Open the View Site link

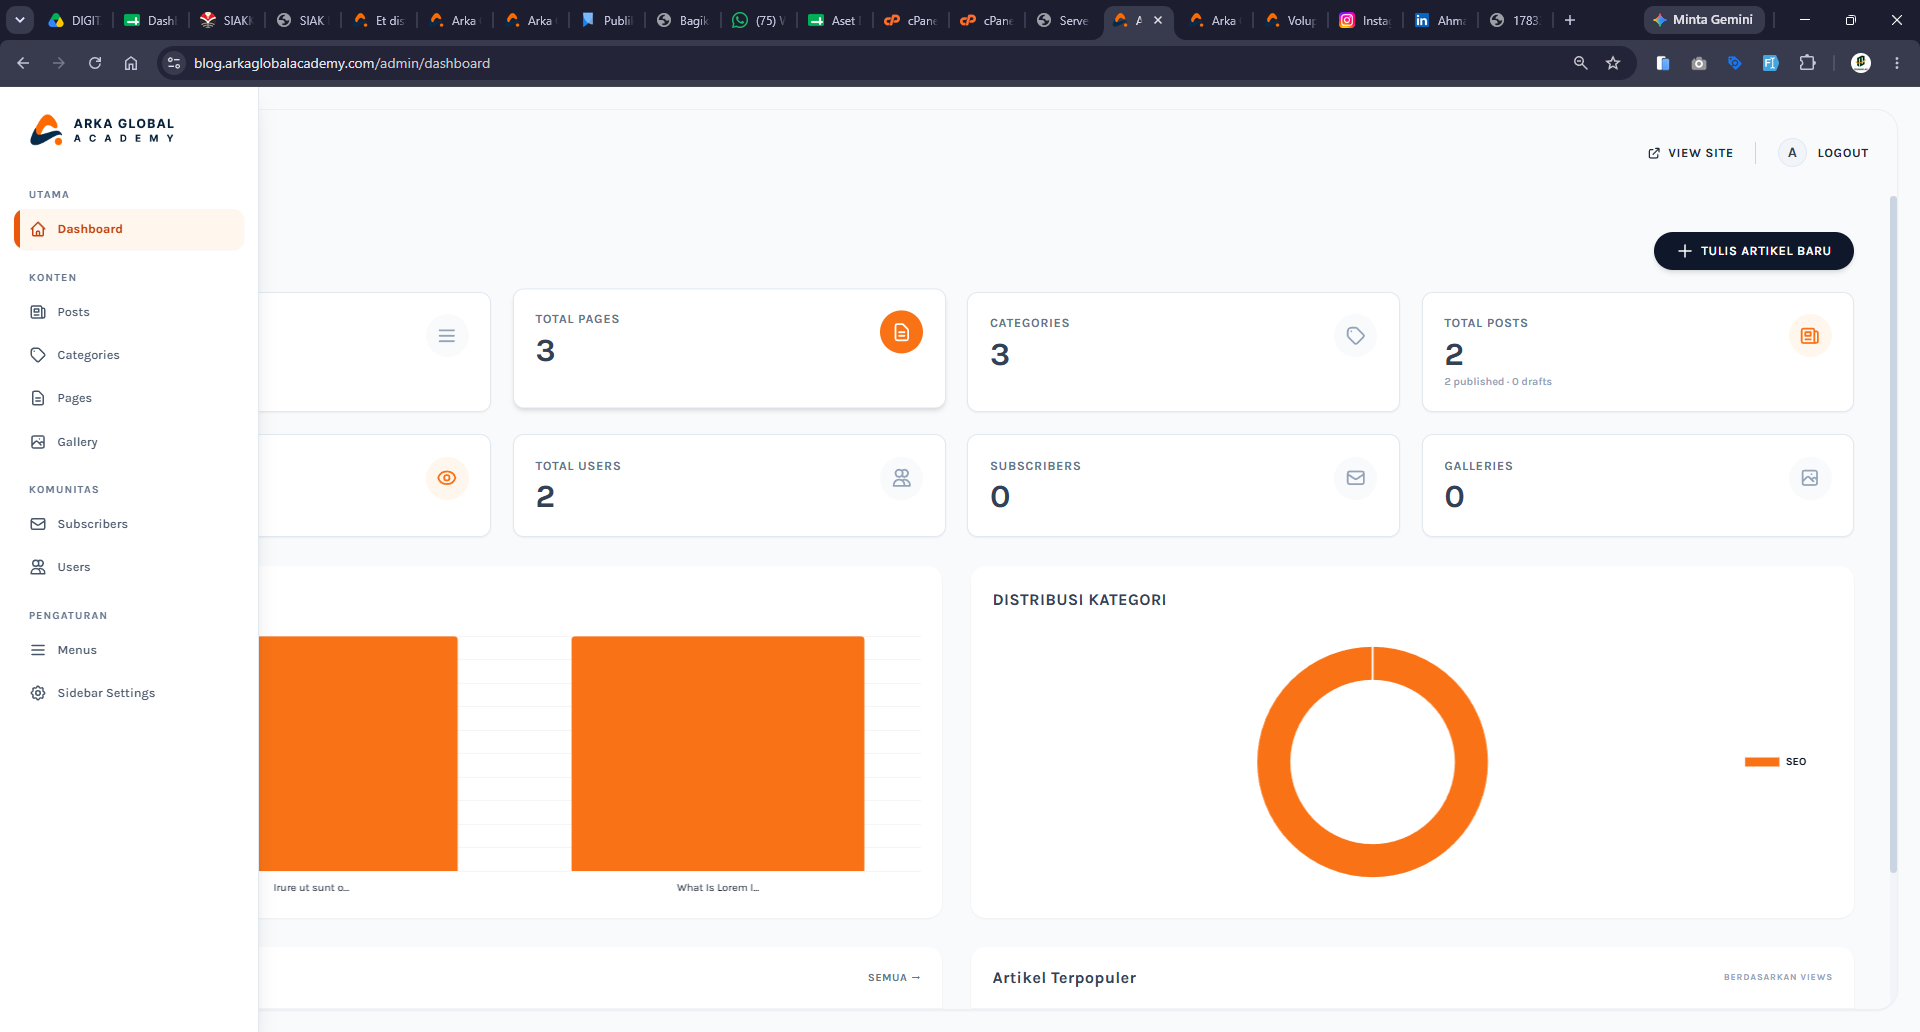(x=1690, y=153)
